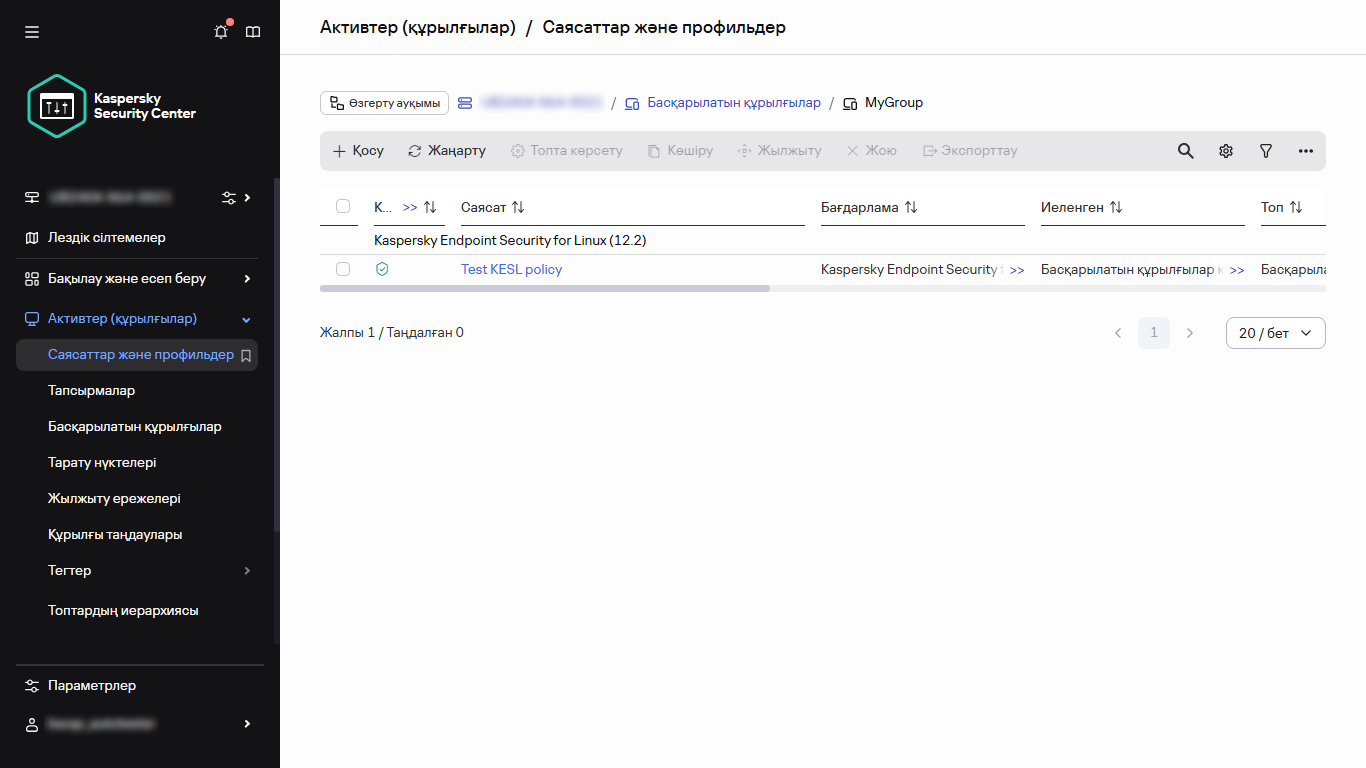Click the Қосу button
1366x768 pixels.
(358, 151)
